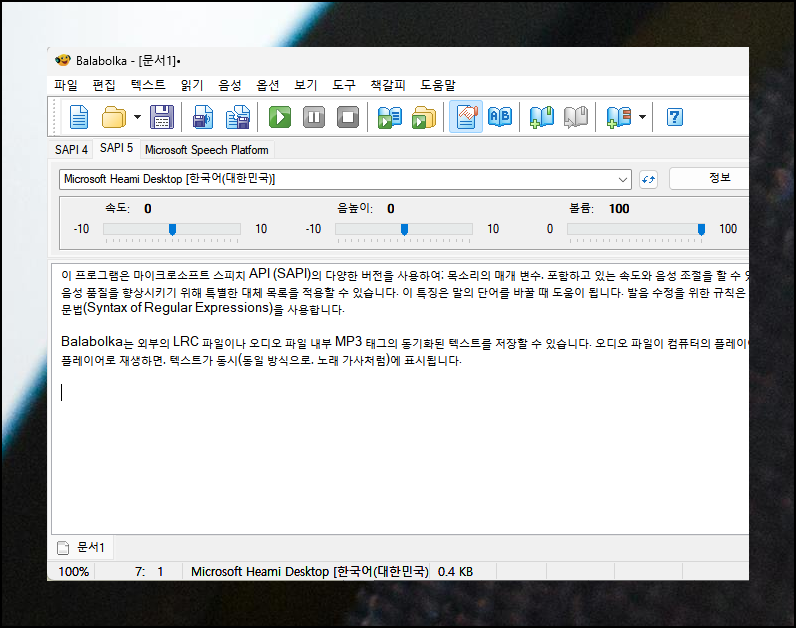Image resolution: width=796 pixels, height=628 pixels.
Task: Start reading aloud with the green play button
Action: 280,117
